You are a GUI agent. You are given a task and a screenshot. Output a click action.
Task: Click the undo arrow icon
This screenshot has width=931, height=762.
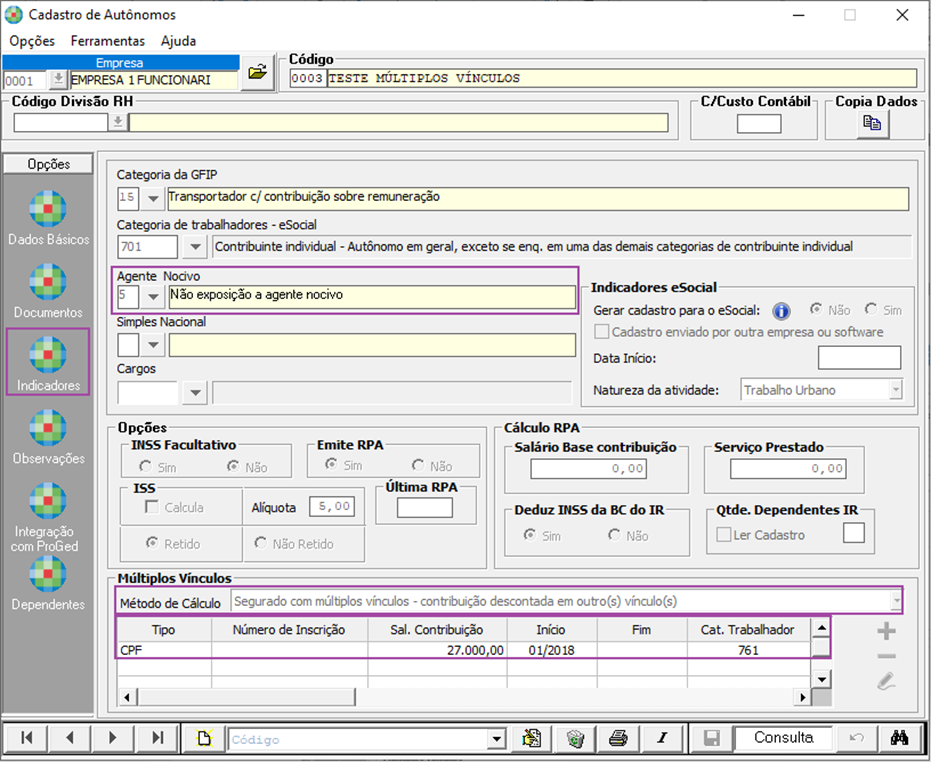(856, 738)
